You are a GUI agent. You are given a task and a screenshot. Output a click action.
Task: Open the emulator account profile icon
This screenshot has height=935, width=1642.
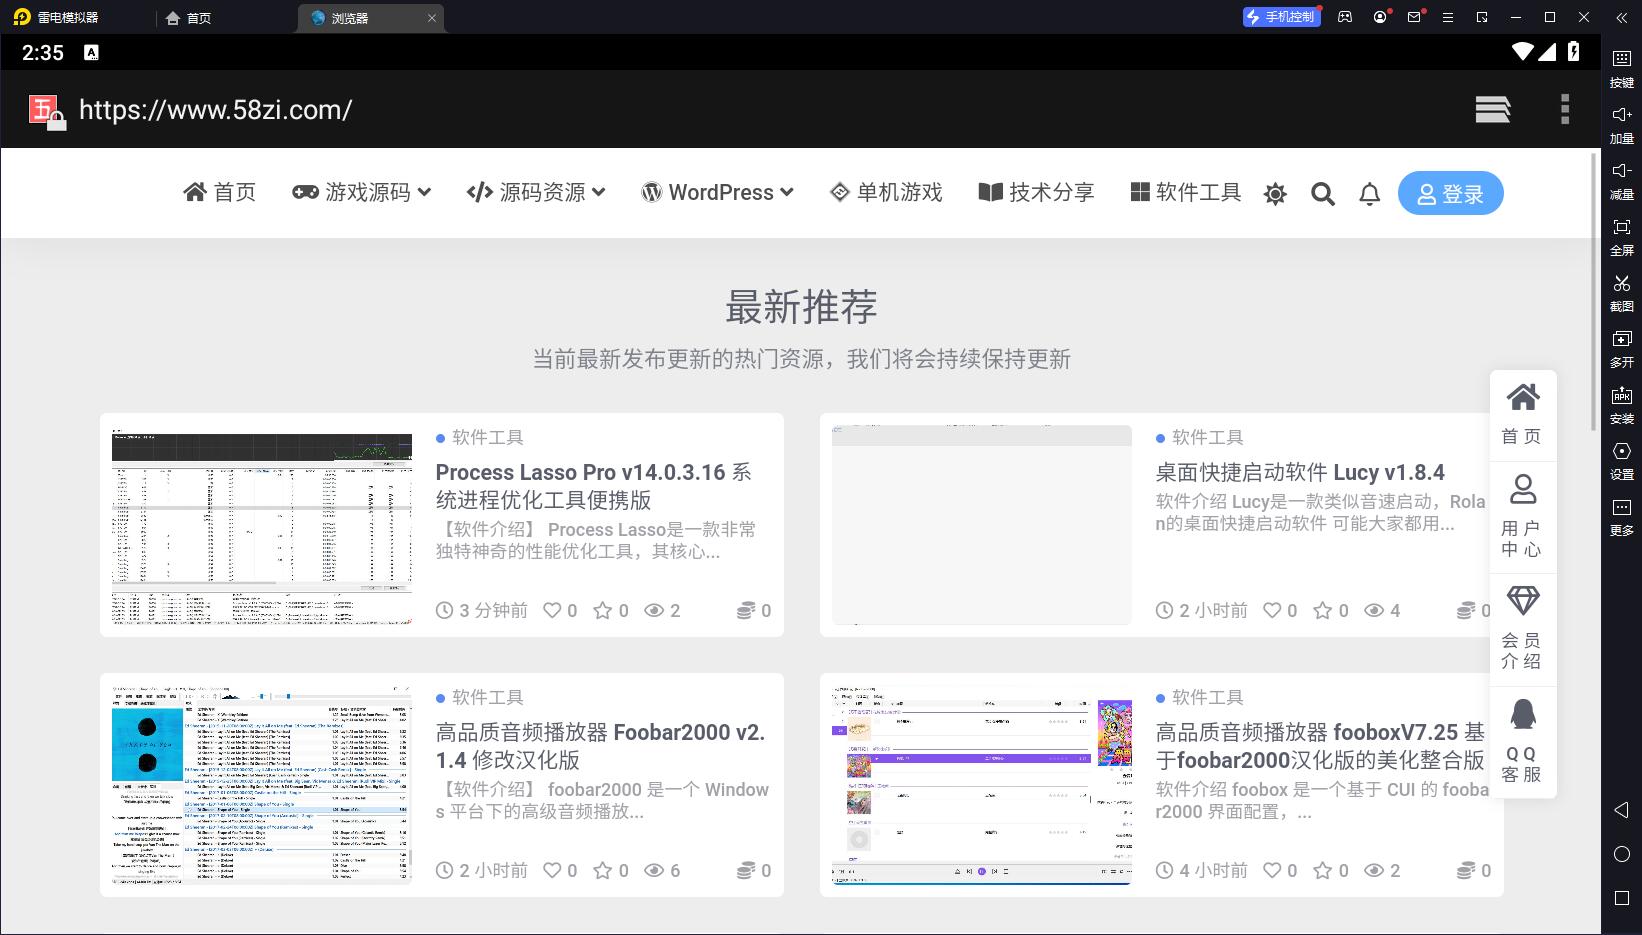point(1380,17)
